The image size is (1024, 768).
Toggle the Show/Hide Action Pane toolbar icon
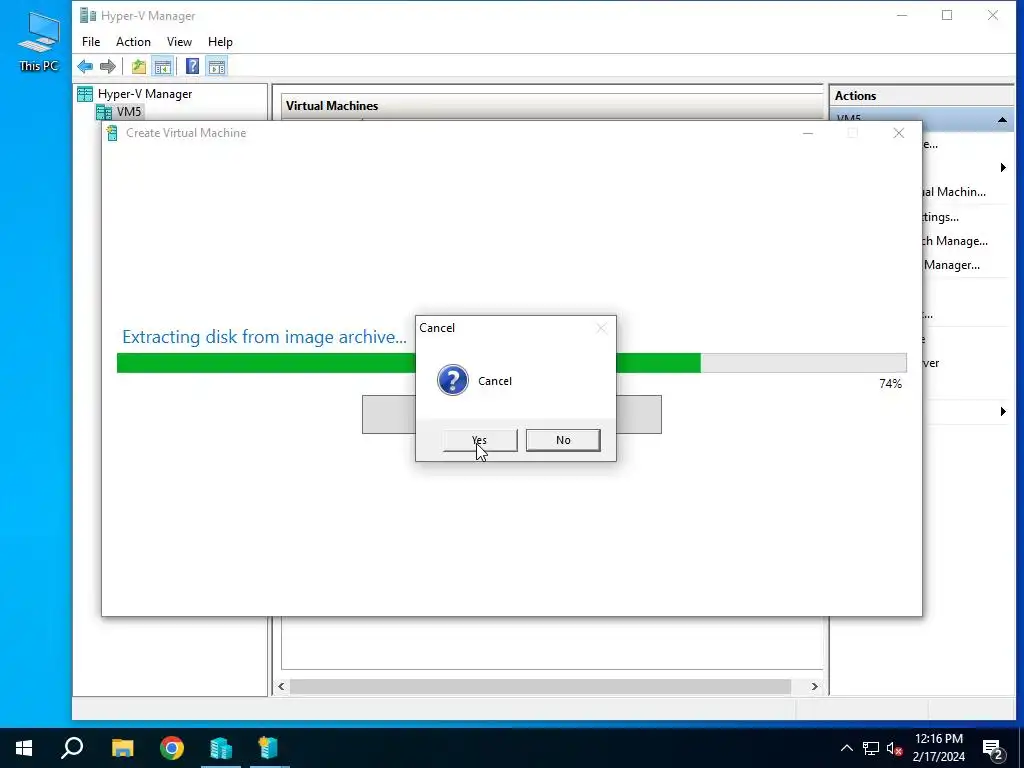[x=217, y=66]
